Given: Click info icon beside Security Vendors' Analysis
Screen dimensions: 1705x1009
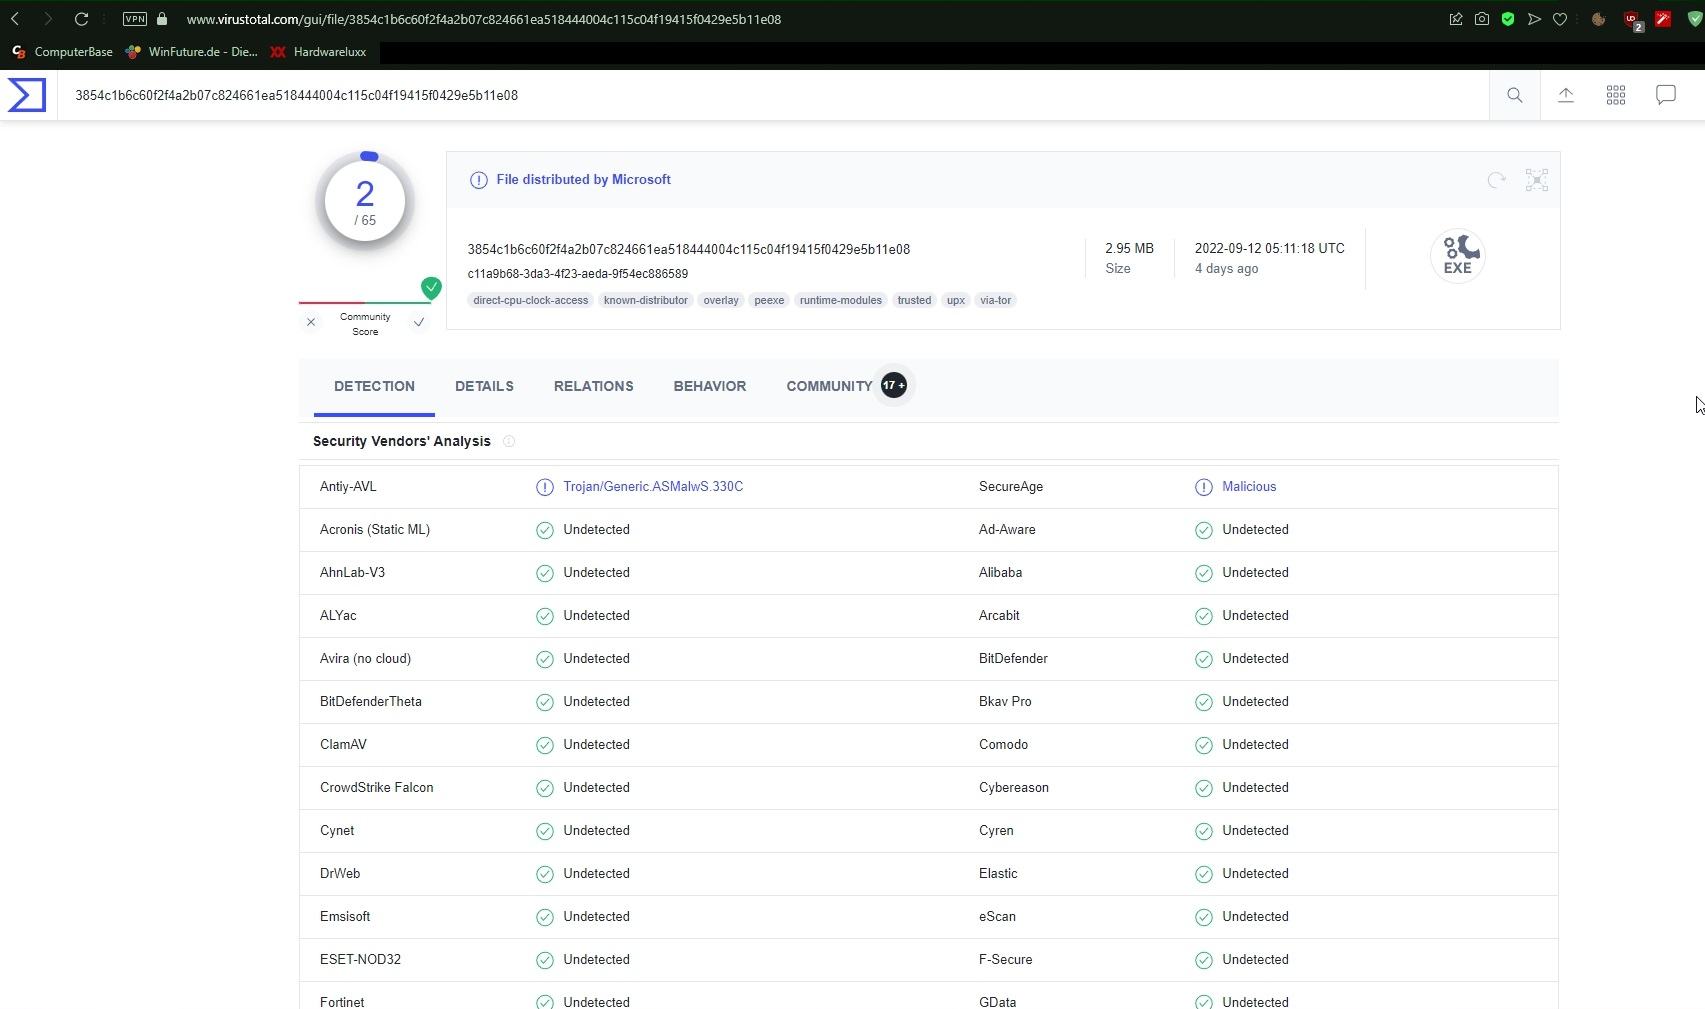Looking at the screenshot, I should [x=509, y=441].
